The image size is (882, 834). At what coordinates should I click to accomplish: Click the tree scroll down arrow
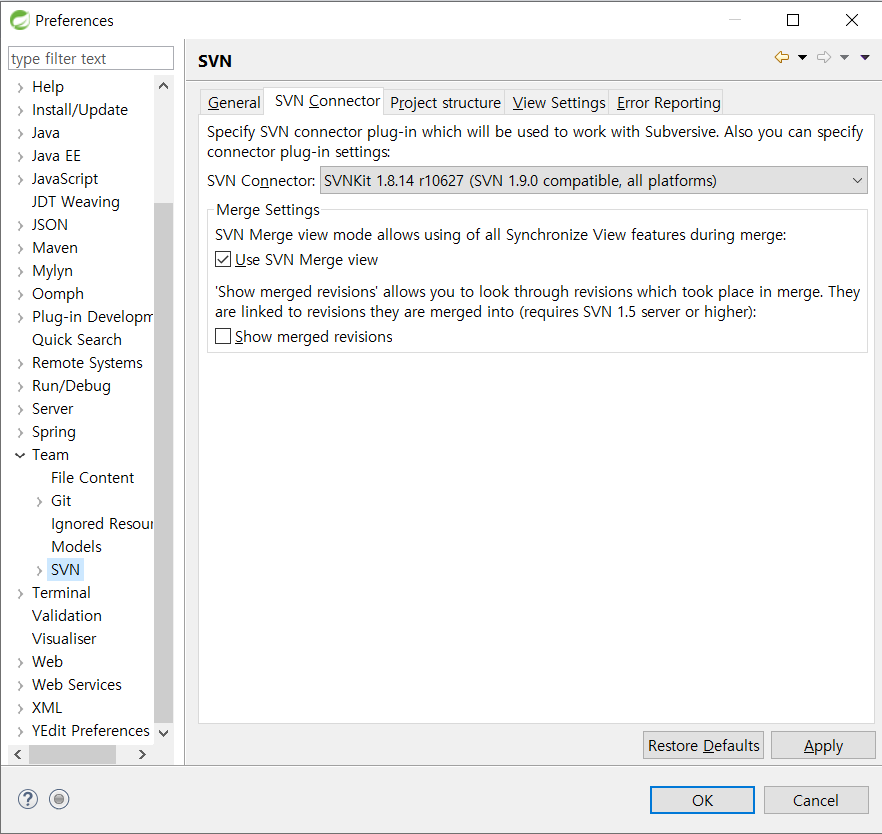point(164,733)
